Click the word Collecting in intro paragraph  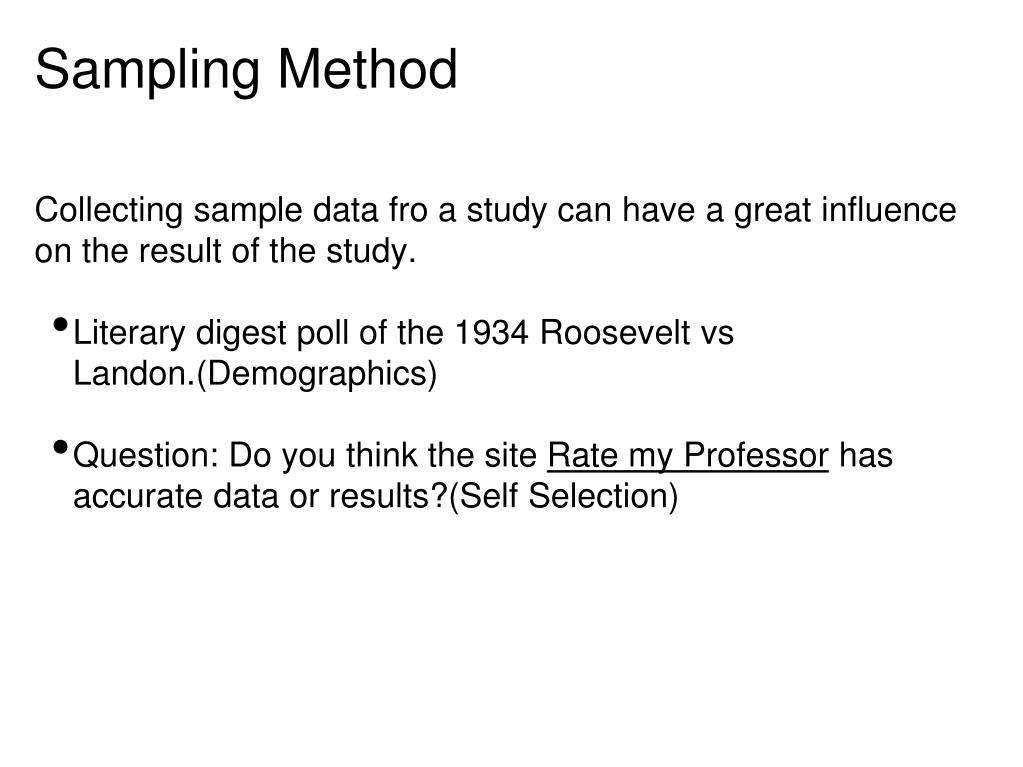pos(109,211)
